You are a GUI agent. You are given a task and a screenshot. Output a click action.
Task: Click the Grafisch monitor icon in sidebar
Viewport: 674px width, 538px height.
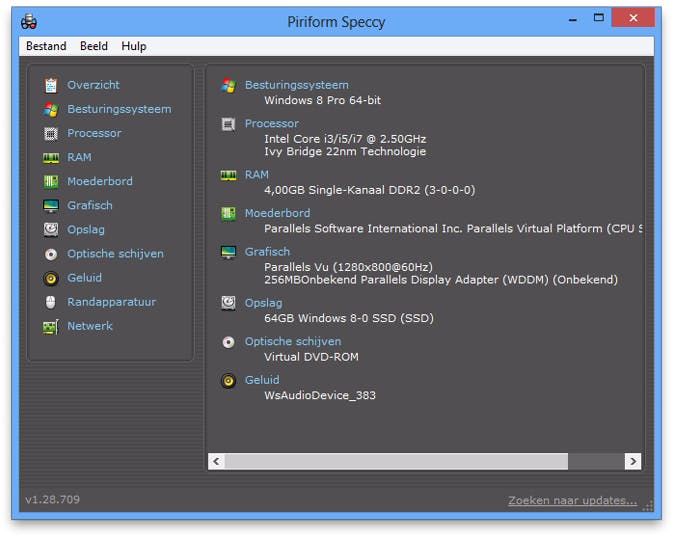pyautogui.click(x=51, y=206)
